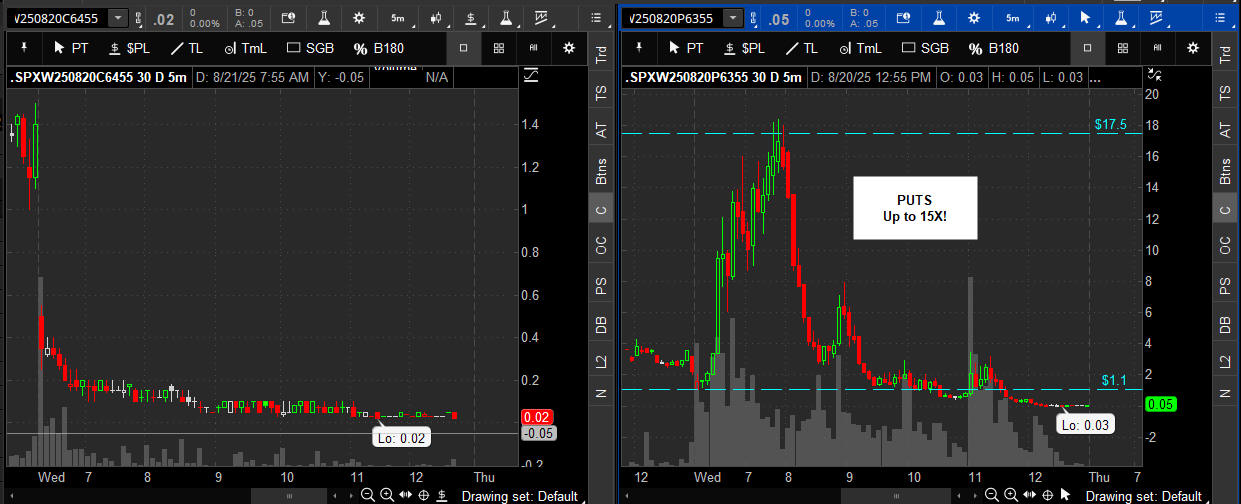The height and width of the screenshot is (504, 1241).
Task: Open Drawing set Default menu on left chart
Action: pos(520,496)
